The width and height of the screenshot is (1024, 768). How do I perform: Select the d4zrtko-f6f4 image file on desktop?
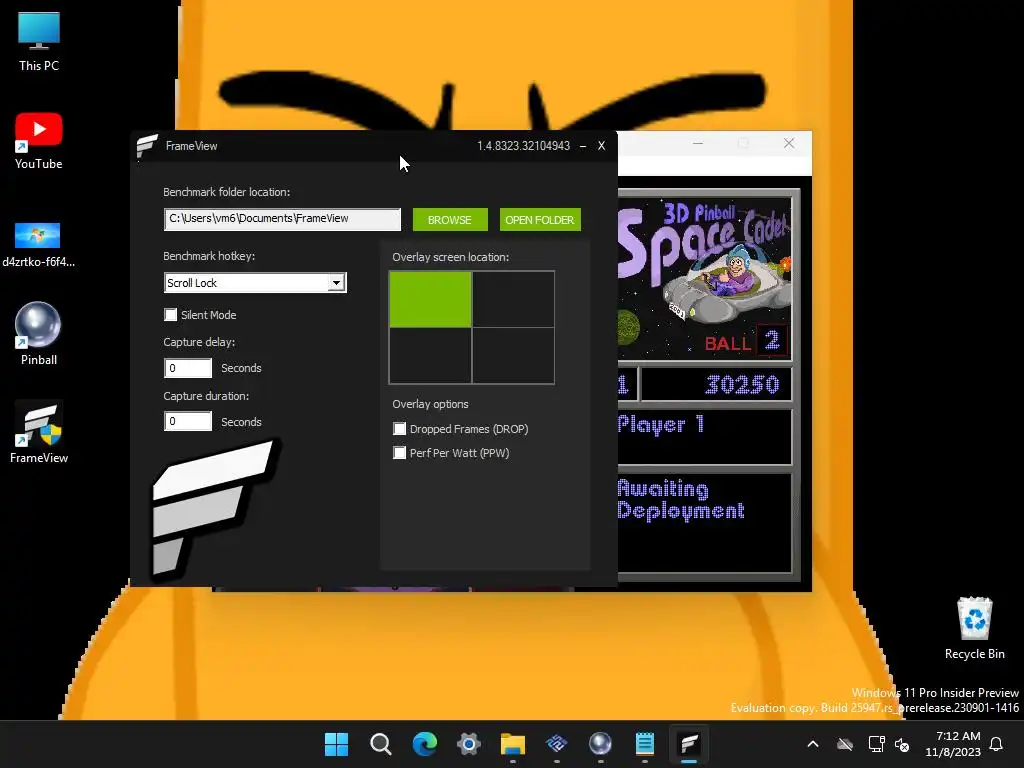click(x=39, y=244)
